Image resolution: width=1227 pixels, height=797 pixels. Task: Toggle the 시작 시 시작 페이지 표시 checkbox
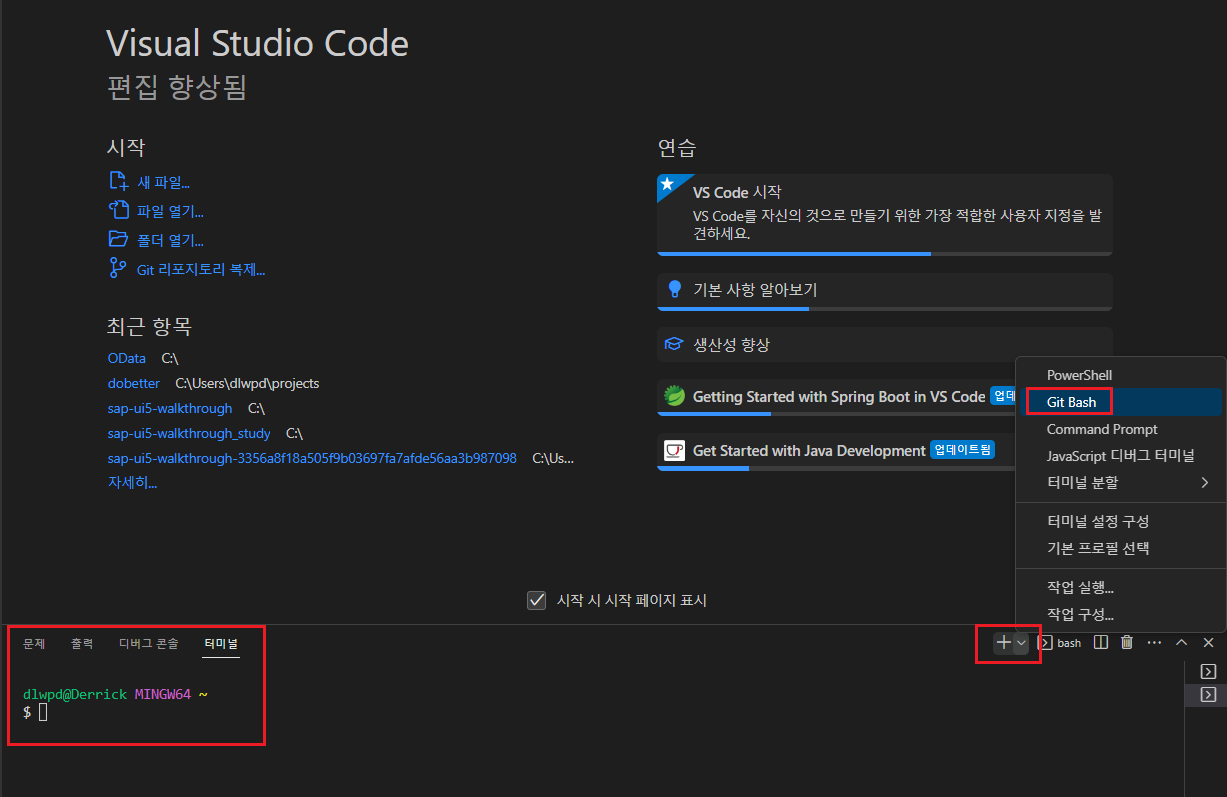pyautogui.click(x=537, y=600)
